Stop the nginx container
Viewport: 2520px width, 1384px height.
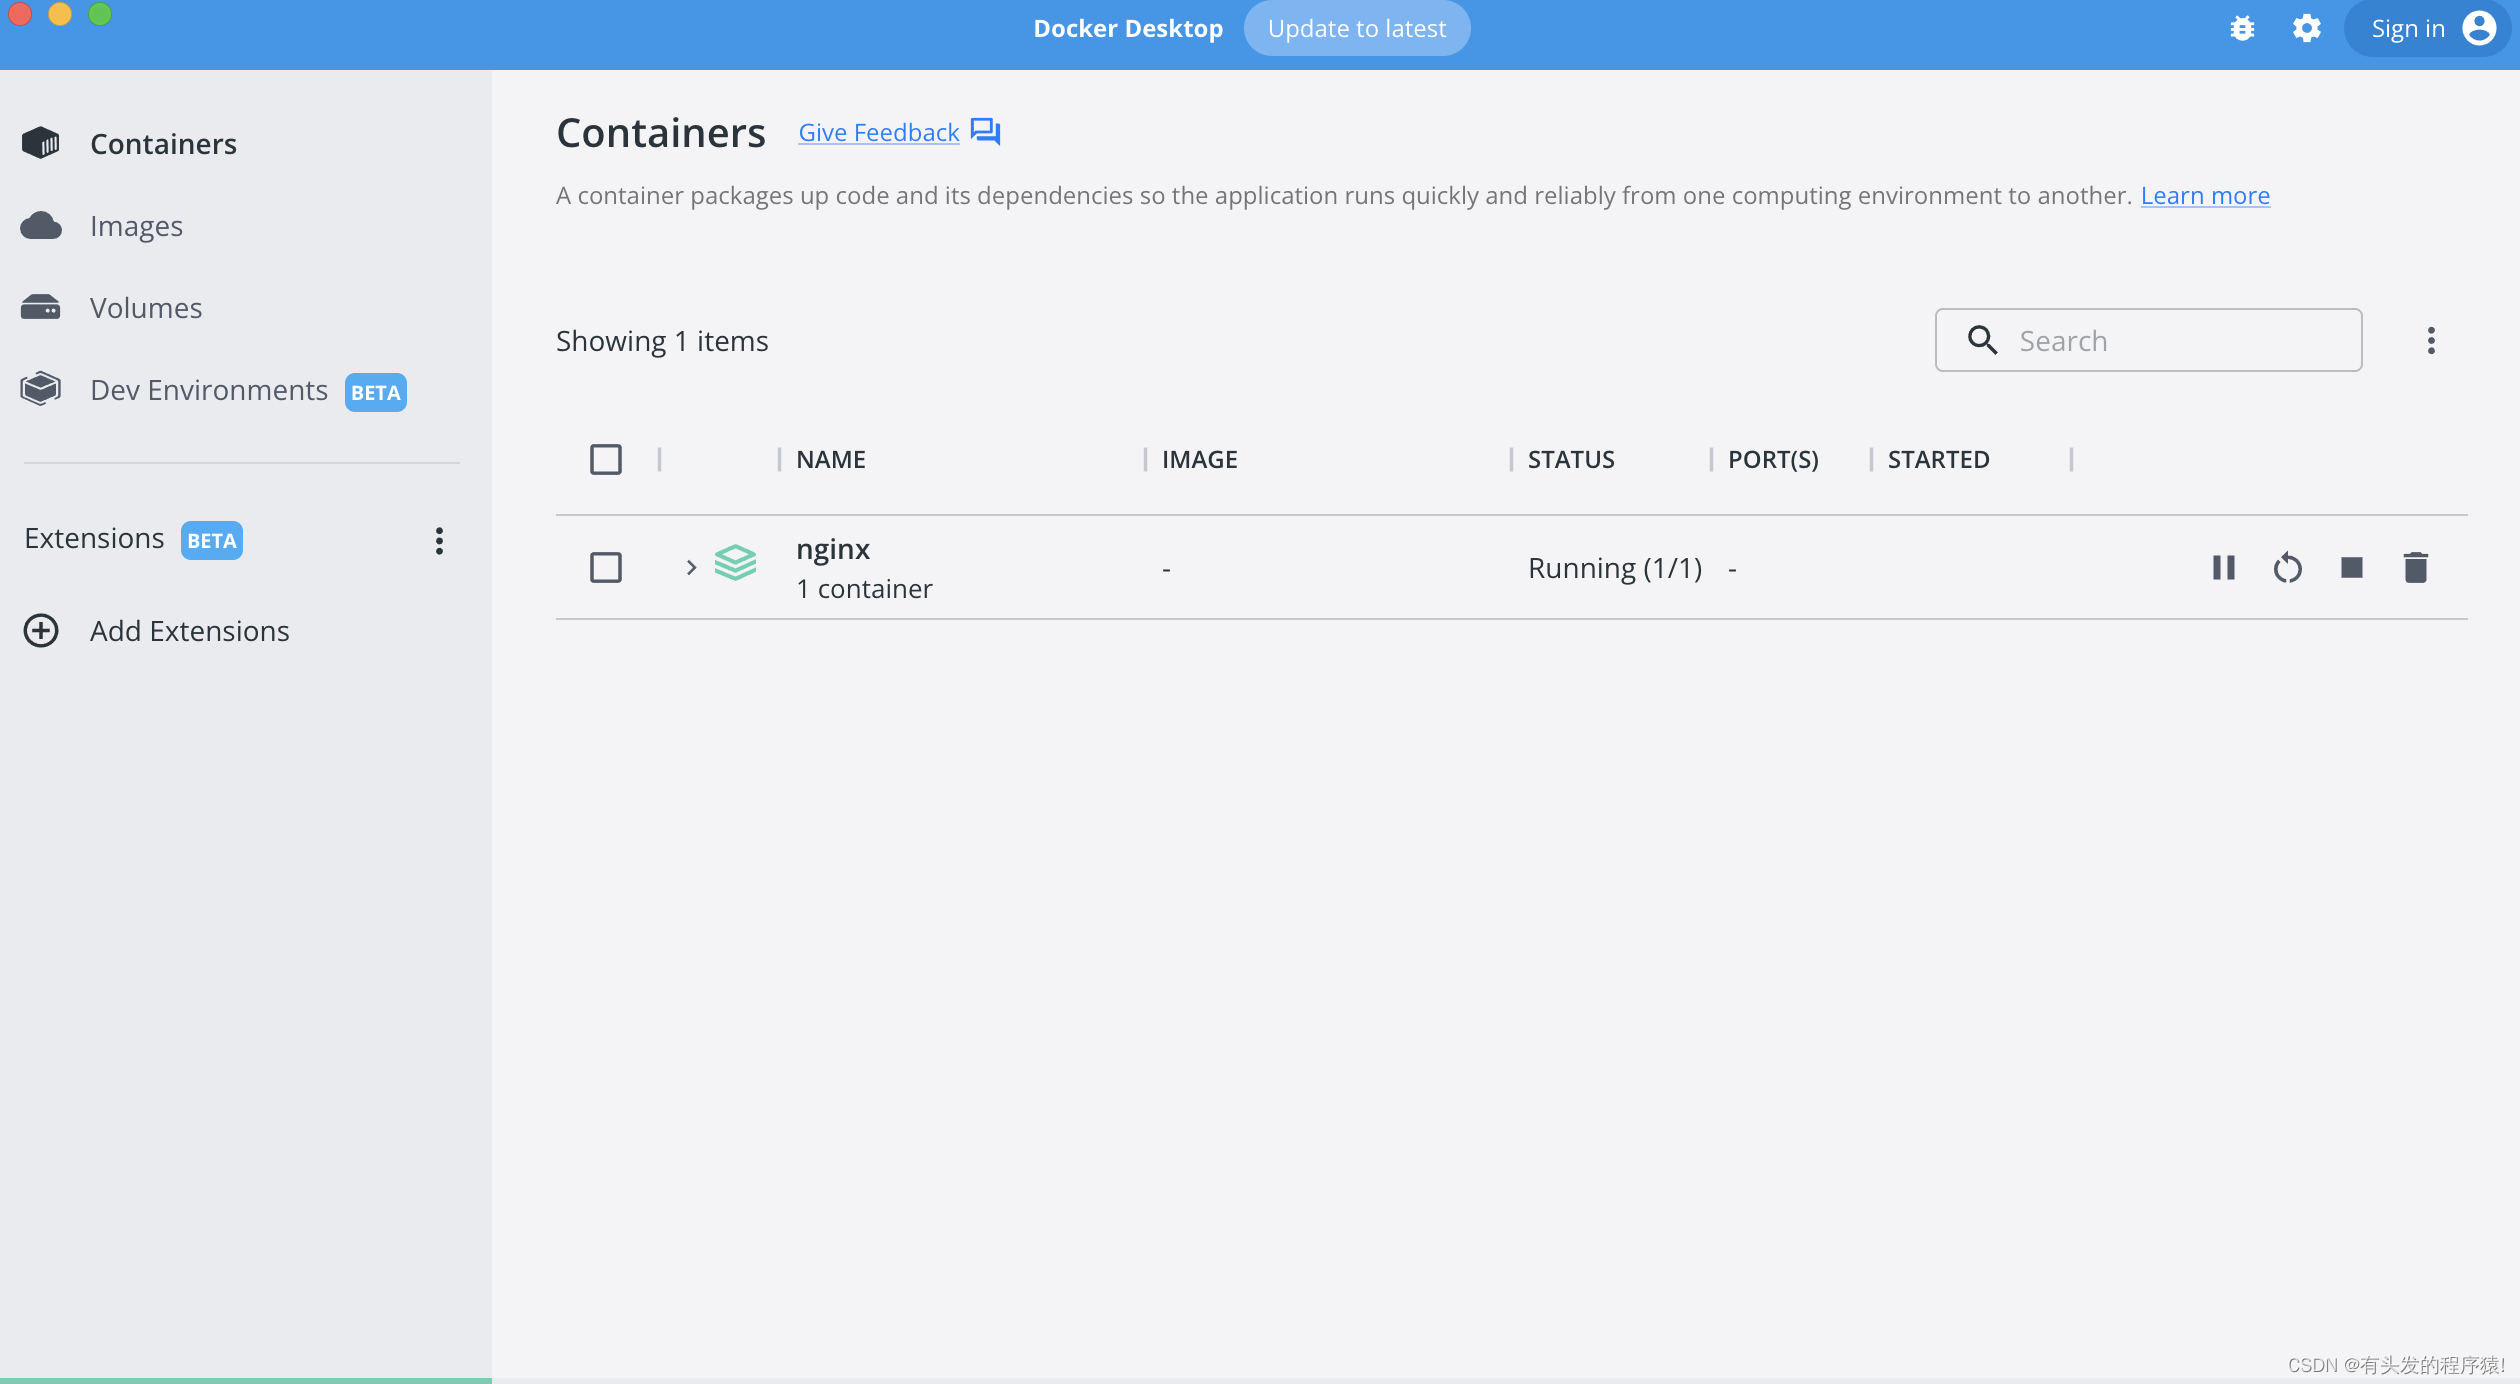(x=2352, y=568)
